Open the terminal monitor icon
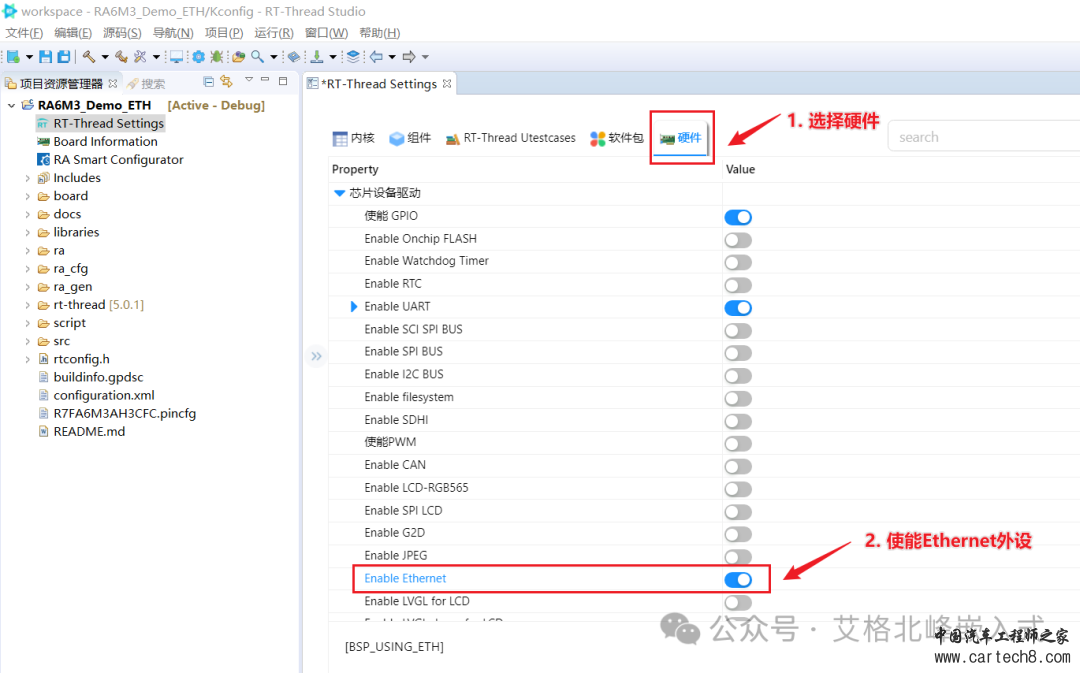The height and width of the screenshot is (673, 1080). 177,56
